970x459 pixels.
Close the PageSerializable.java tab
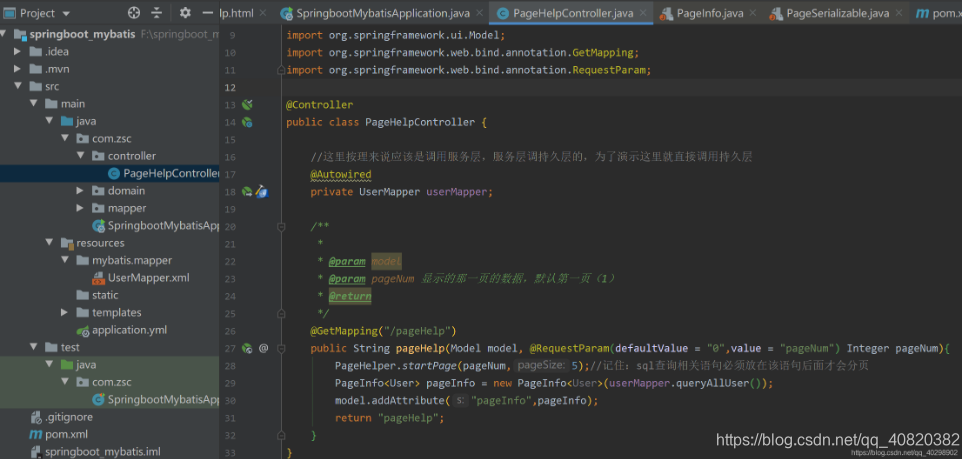click(x=899, y=13)
